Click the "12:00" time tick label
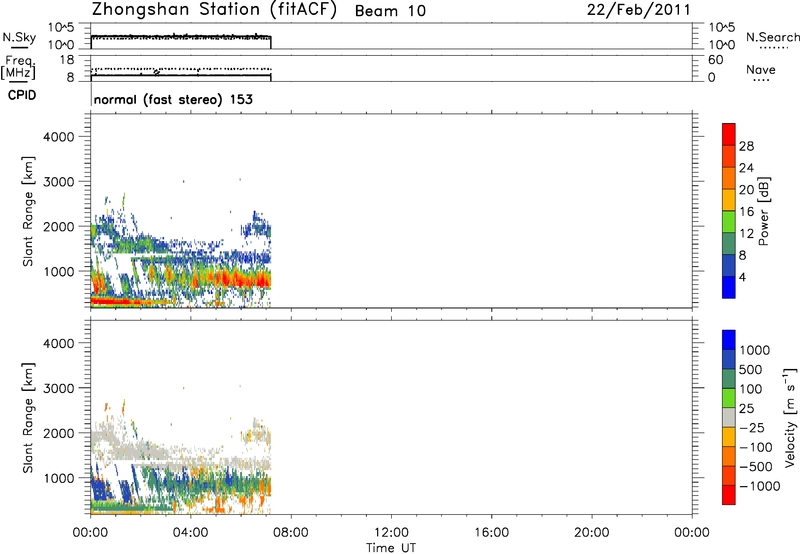800x554 pixels. [x=391, y=533]
